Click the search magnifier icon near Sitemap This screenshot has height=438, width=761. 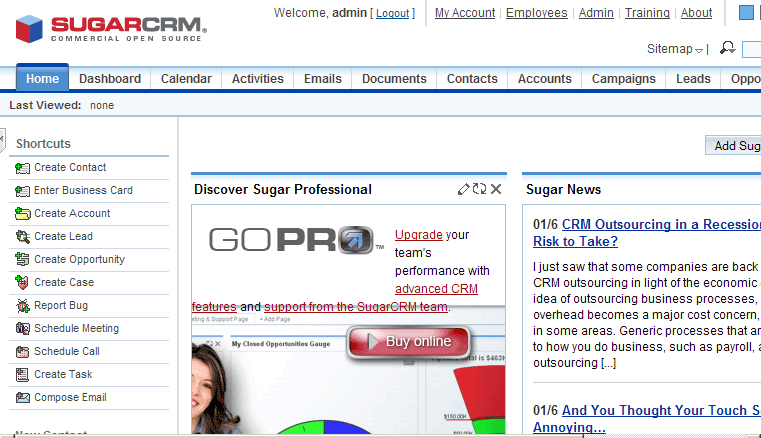[727, 48]
